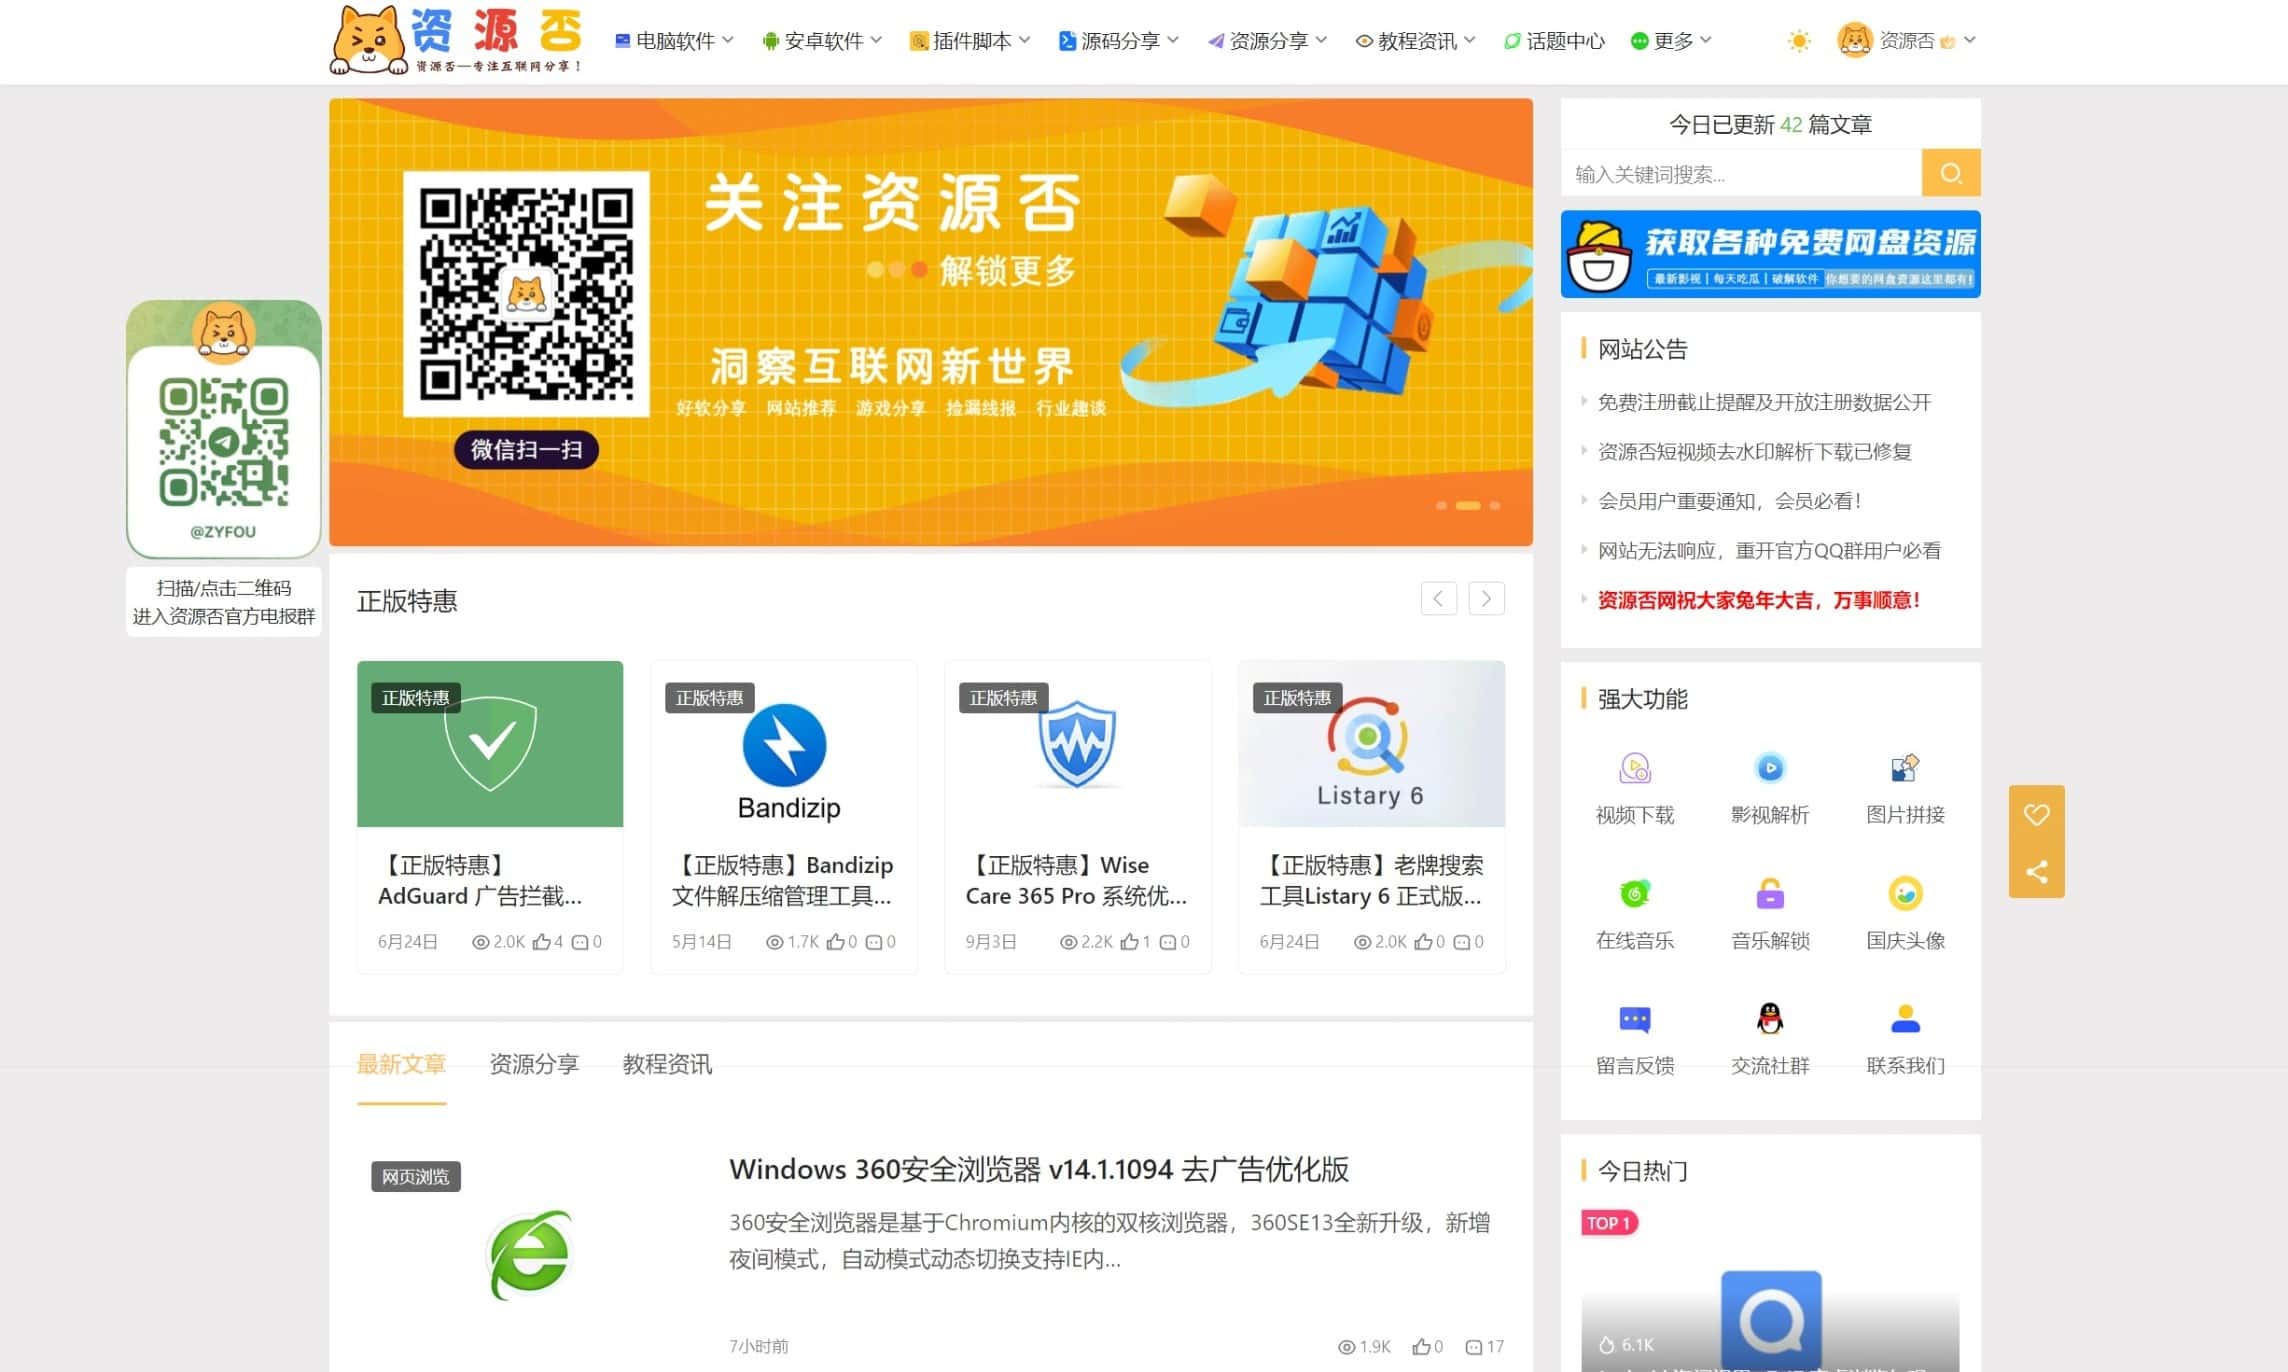Switch to the 教程资讯 article tab
The image size is (2288, 1372).
point(667,1064)
